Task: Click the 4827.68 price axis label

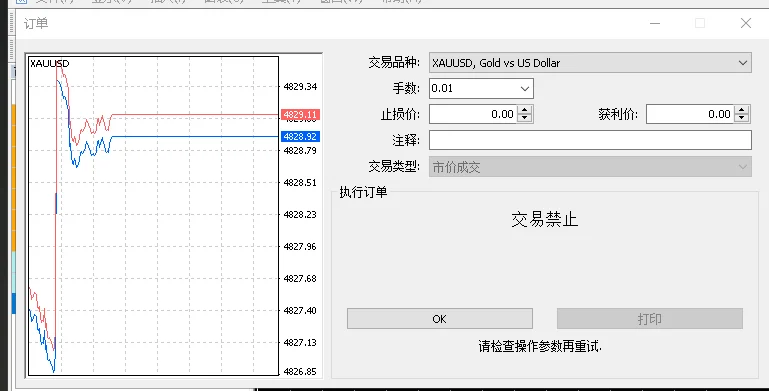Action: pos(300,278)
